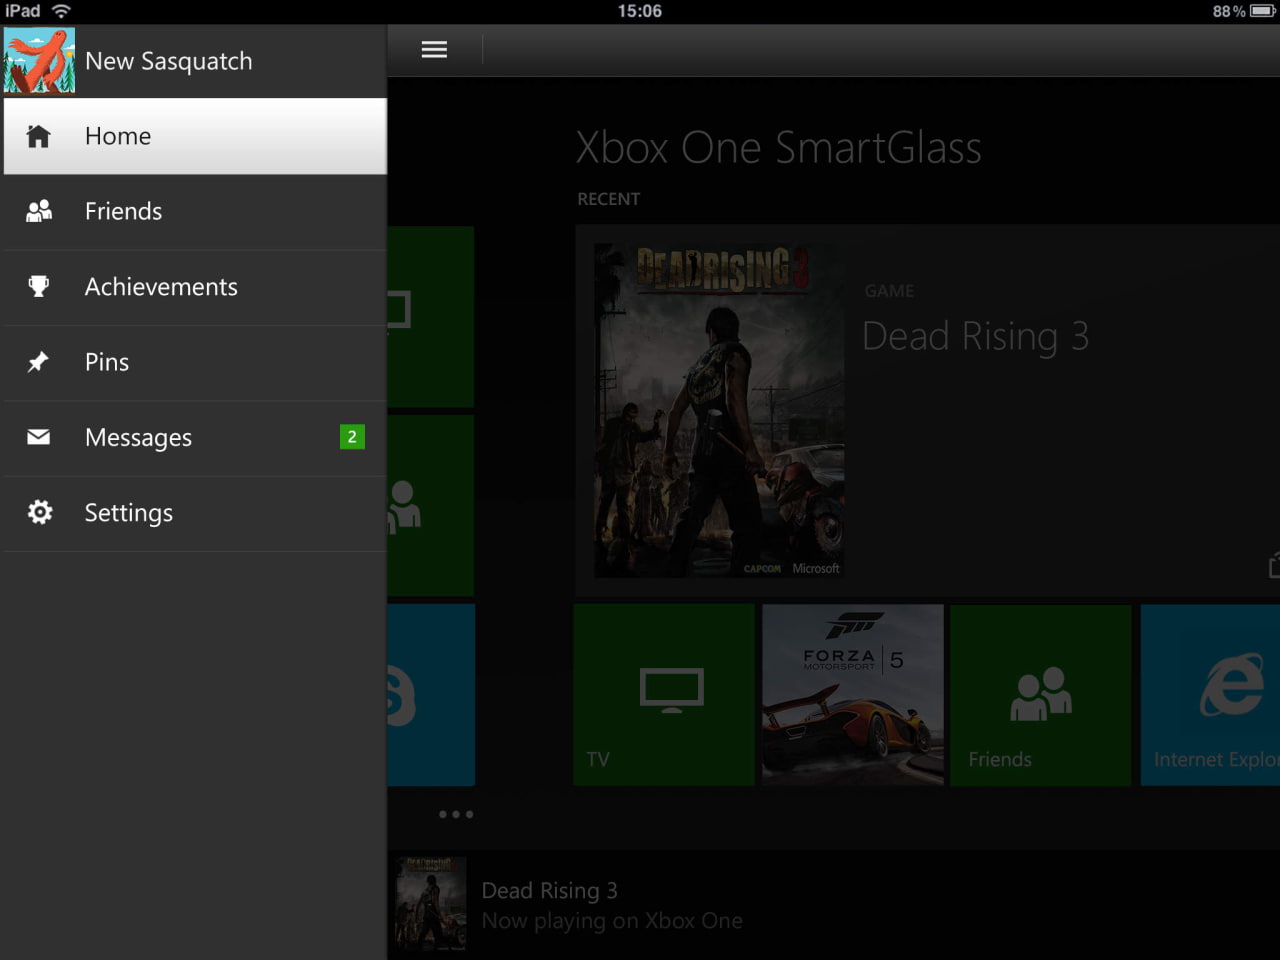Click the Dead Rising 3 game title

coord(975,337)
